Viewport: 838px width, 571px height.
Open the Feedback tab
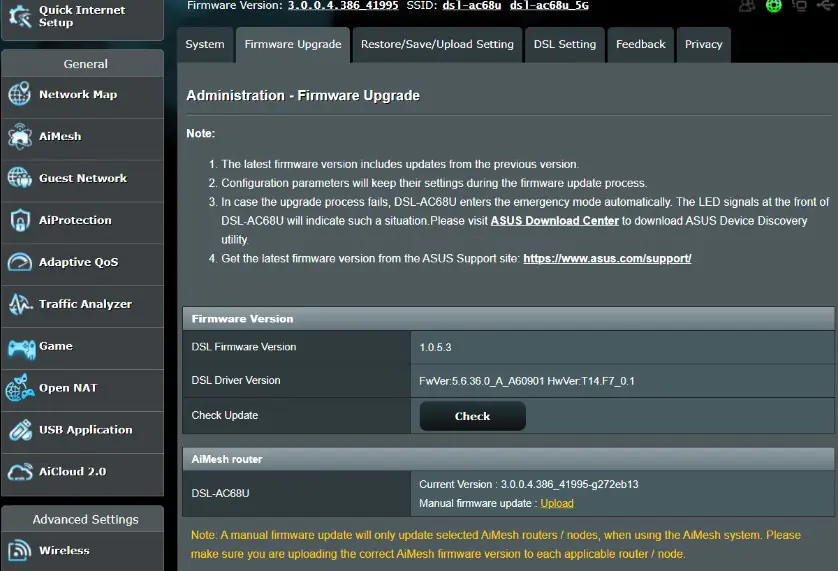coord(641,44)
